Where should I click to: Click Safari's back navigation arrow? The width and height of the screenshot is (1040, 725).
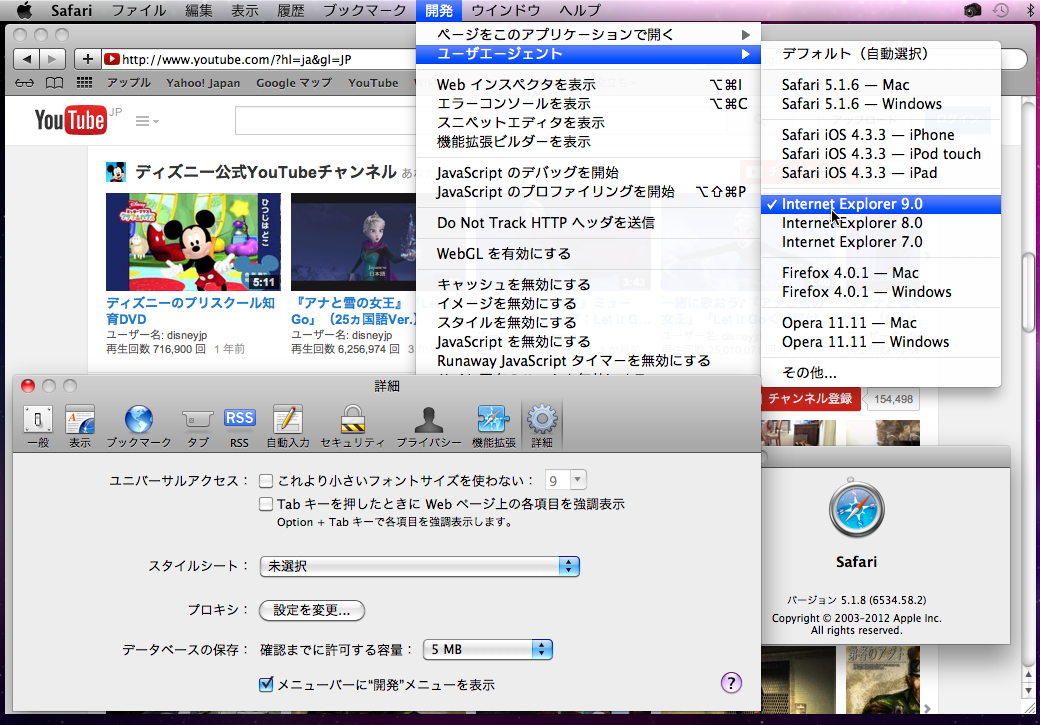click(26, 59)
